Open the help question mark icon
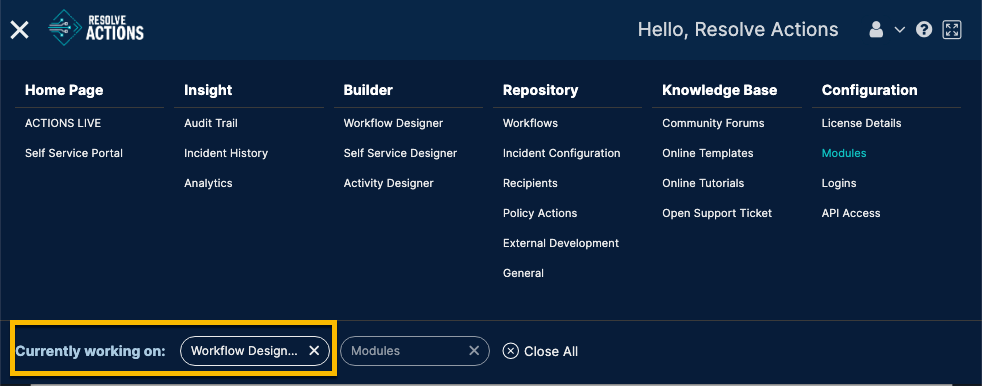The width and height of the screenshot is (982, 386). (x=924, y=29)
